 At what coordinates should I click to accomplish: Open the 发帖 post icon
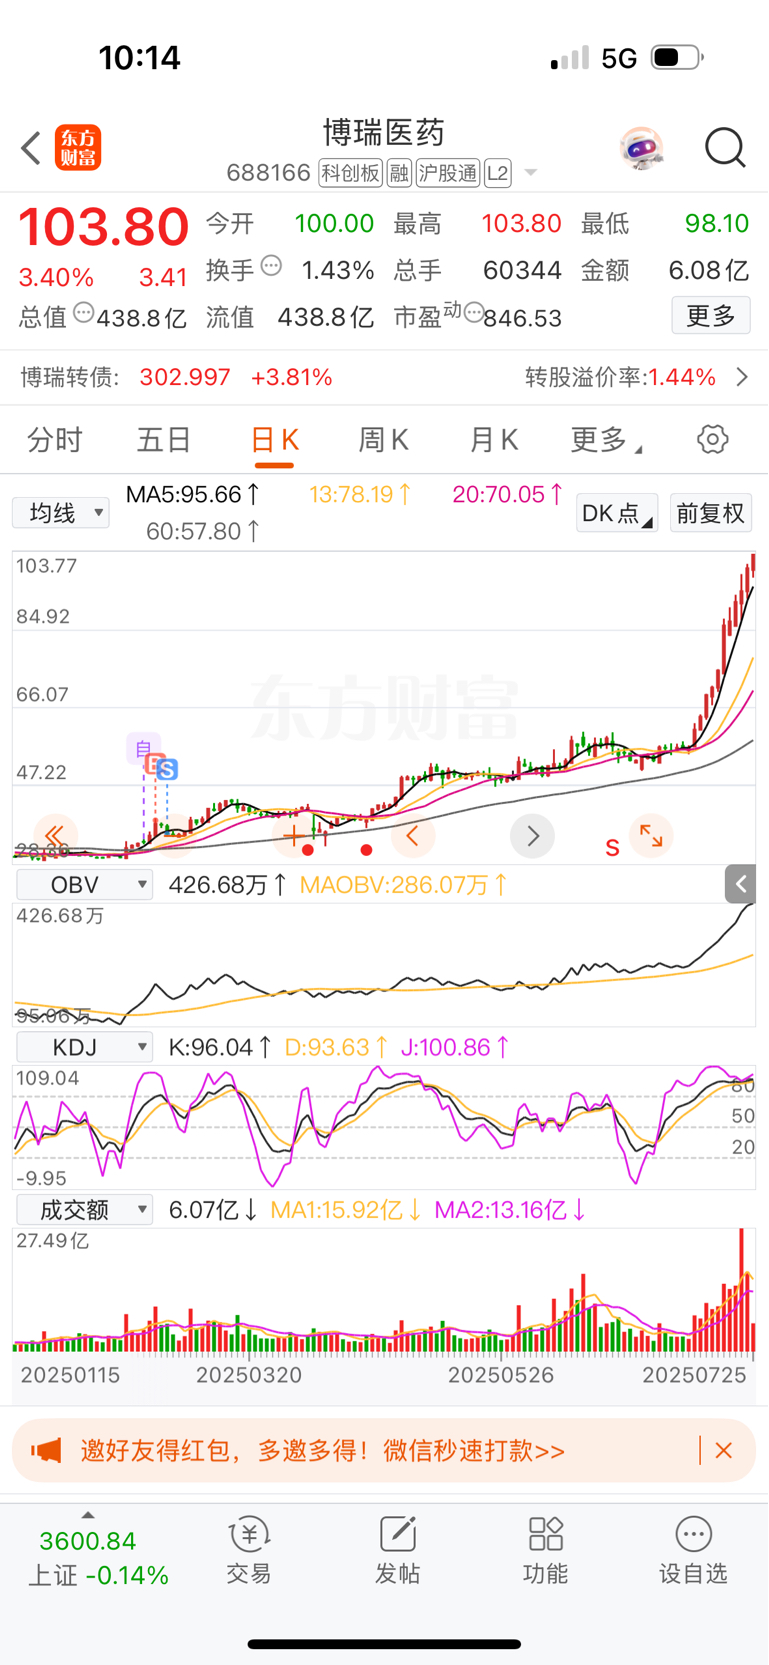point(397,1550)
